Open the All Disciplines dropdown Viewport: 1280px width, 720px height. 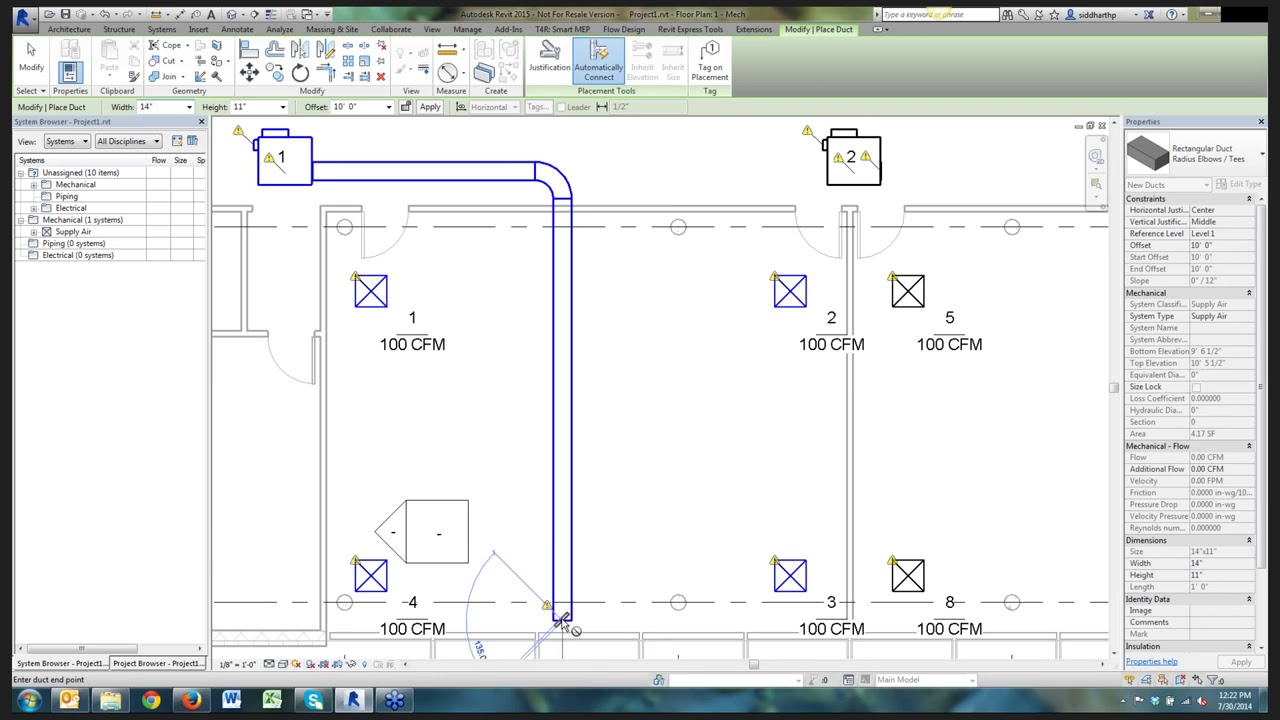pyautogui.click(x=128, y=141)
